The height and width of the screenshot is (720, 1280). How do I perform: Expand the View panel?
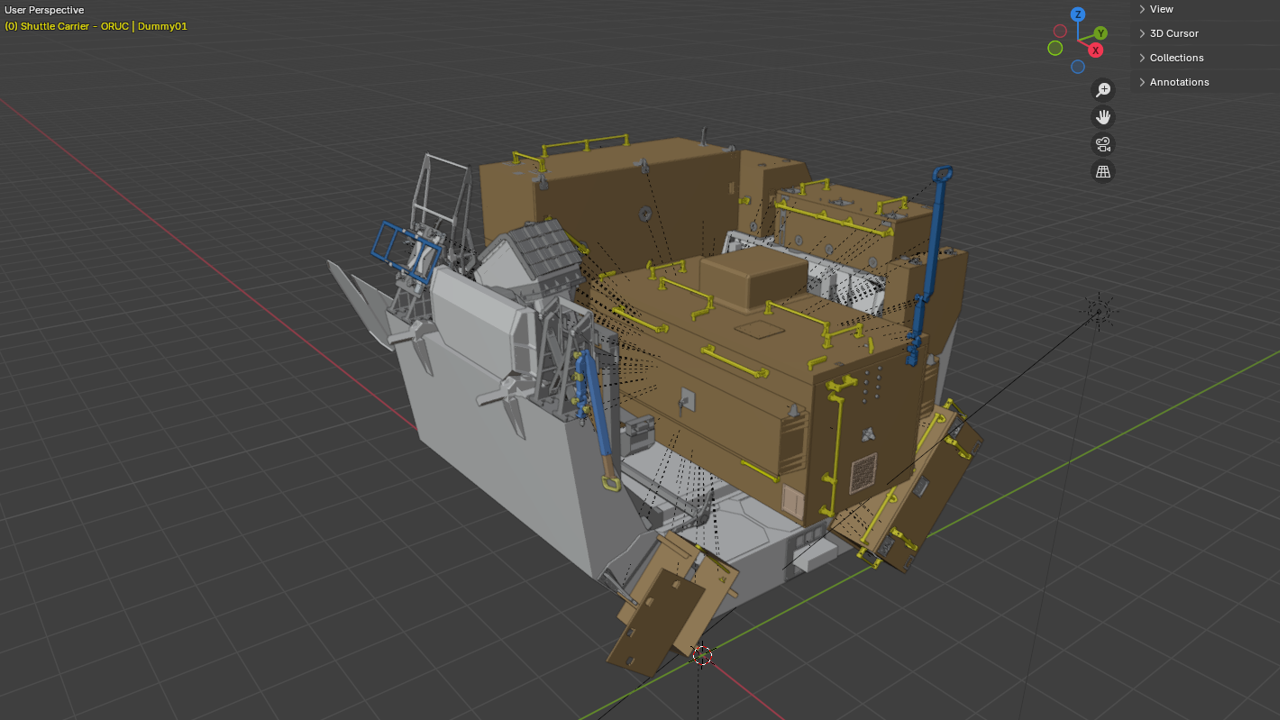pyautogui.click(x=1160, y=9)
